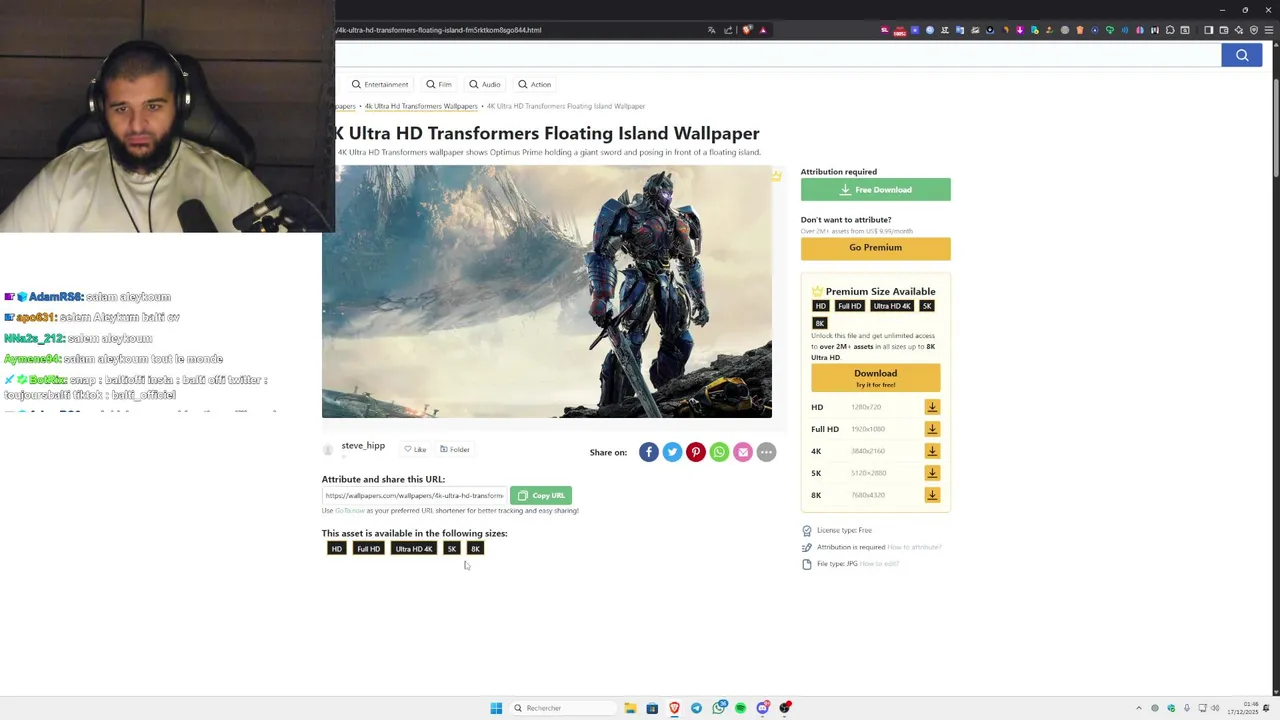Screen dimensions: 1280x720
Task: Download the 5K 5120x2880 size
Action: coord(932,473)
